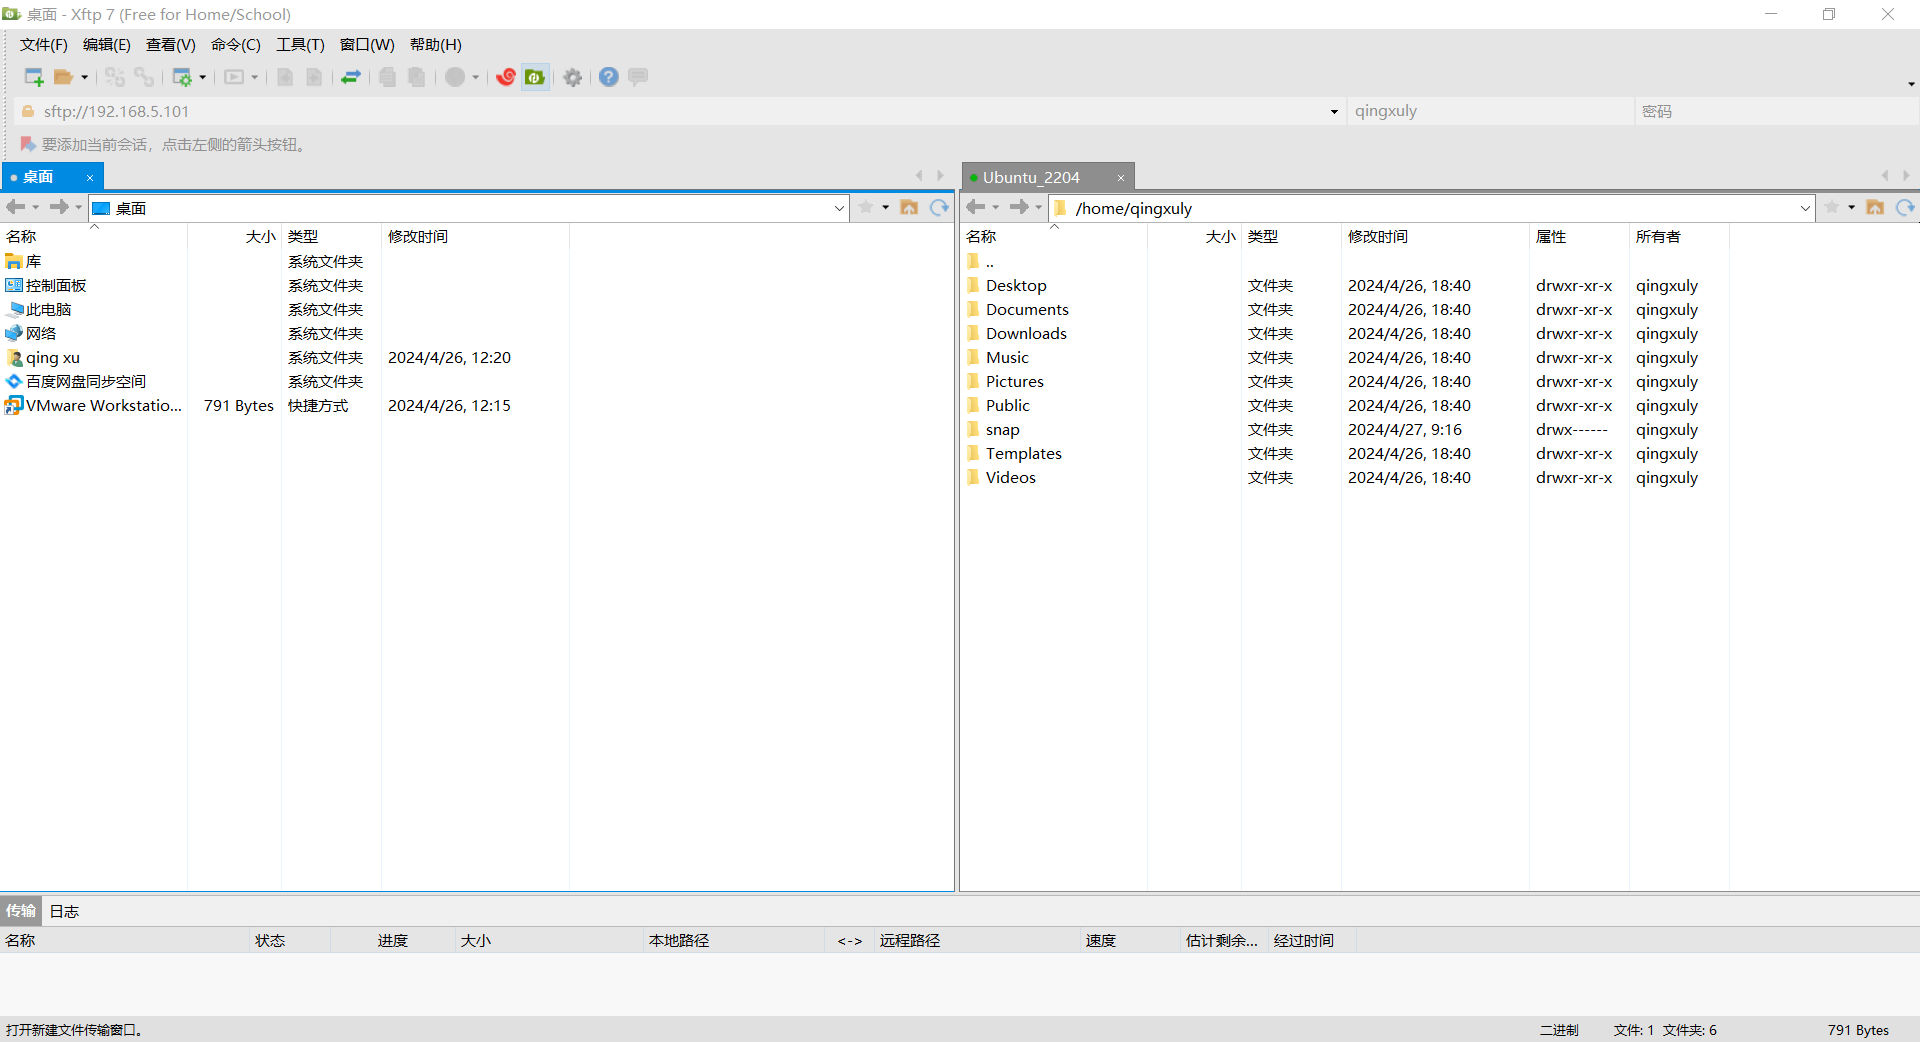This screenshot has height=1042, width=1920.
Task: Click the remote pane forward arrow
Action: [x=1019, y=207]
